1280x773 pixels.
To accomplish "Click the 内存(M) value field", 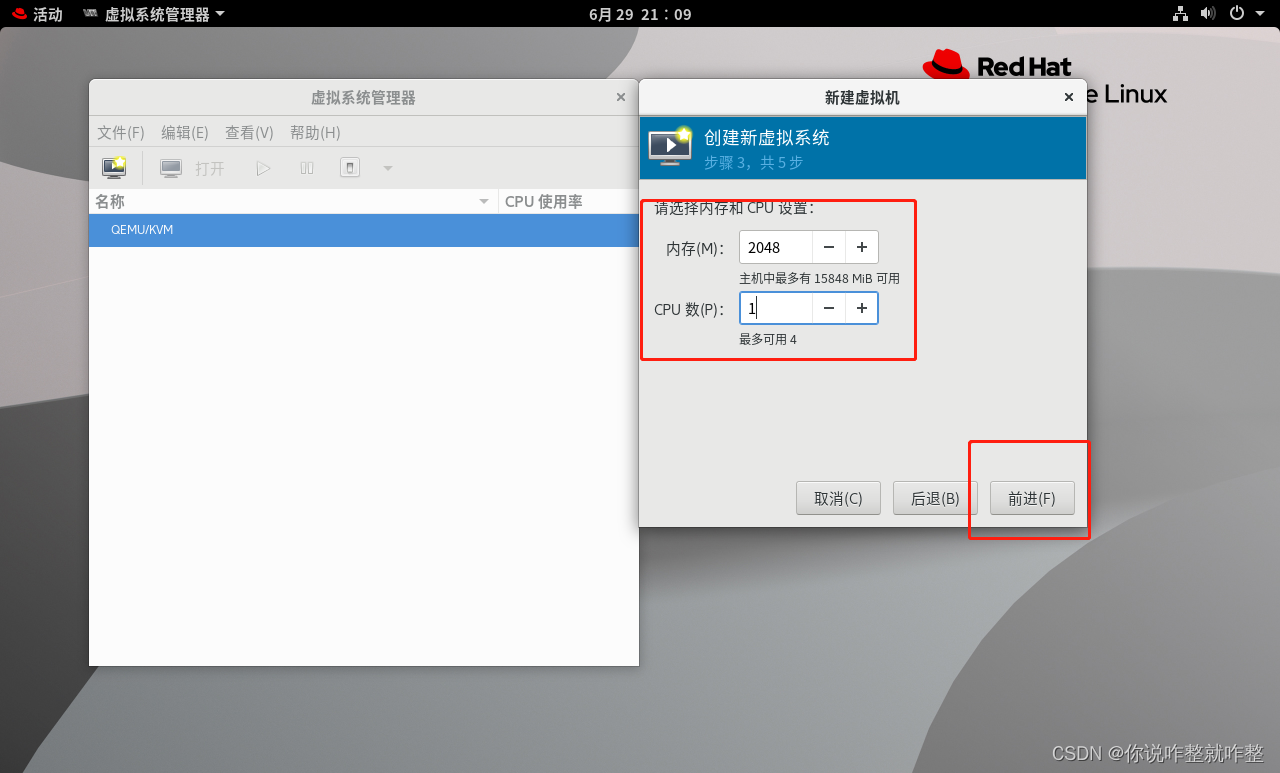I will click(776, 247).
